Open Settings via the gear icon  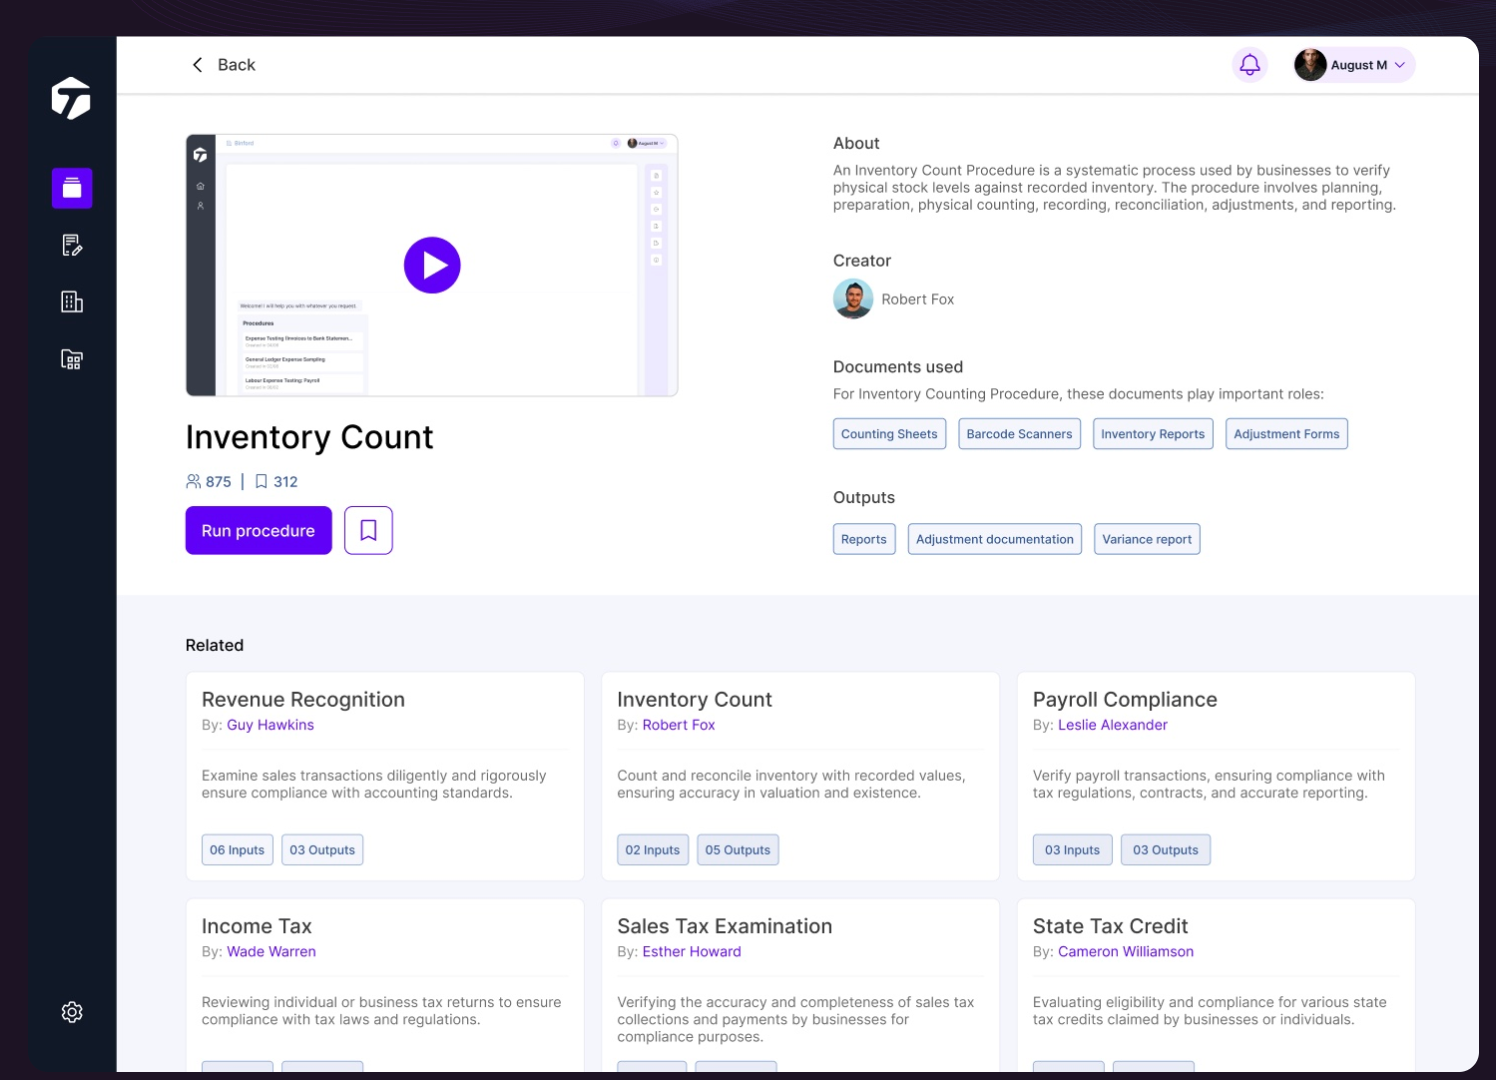point(71,1012)
